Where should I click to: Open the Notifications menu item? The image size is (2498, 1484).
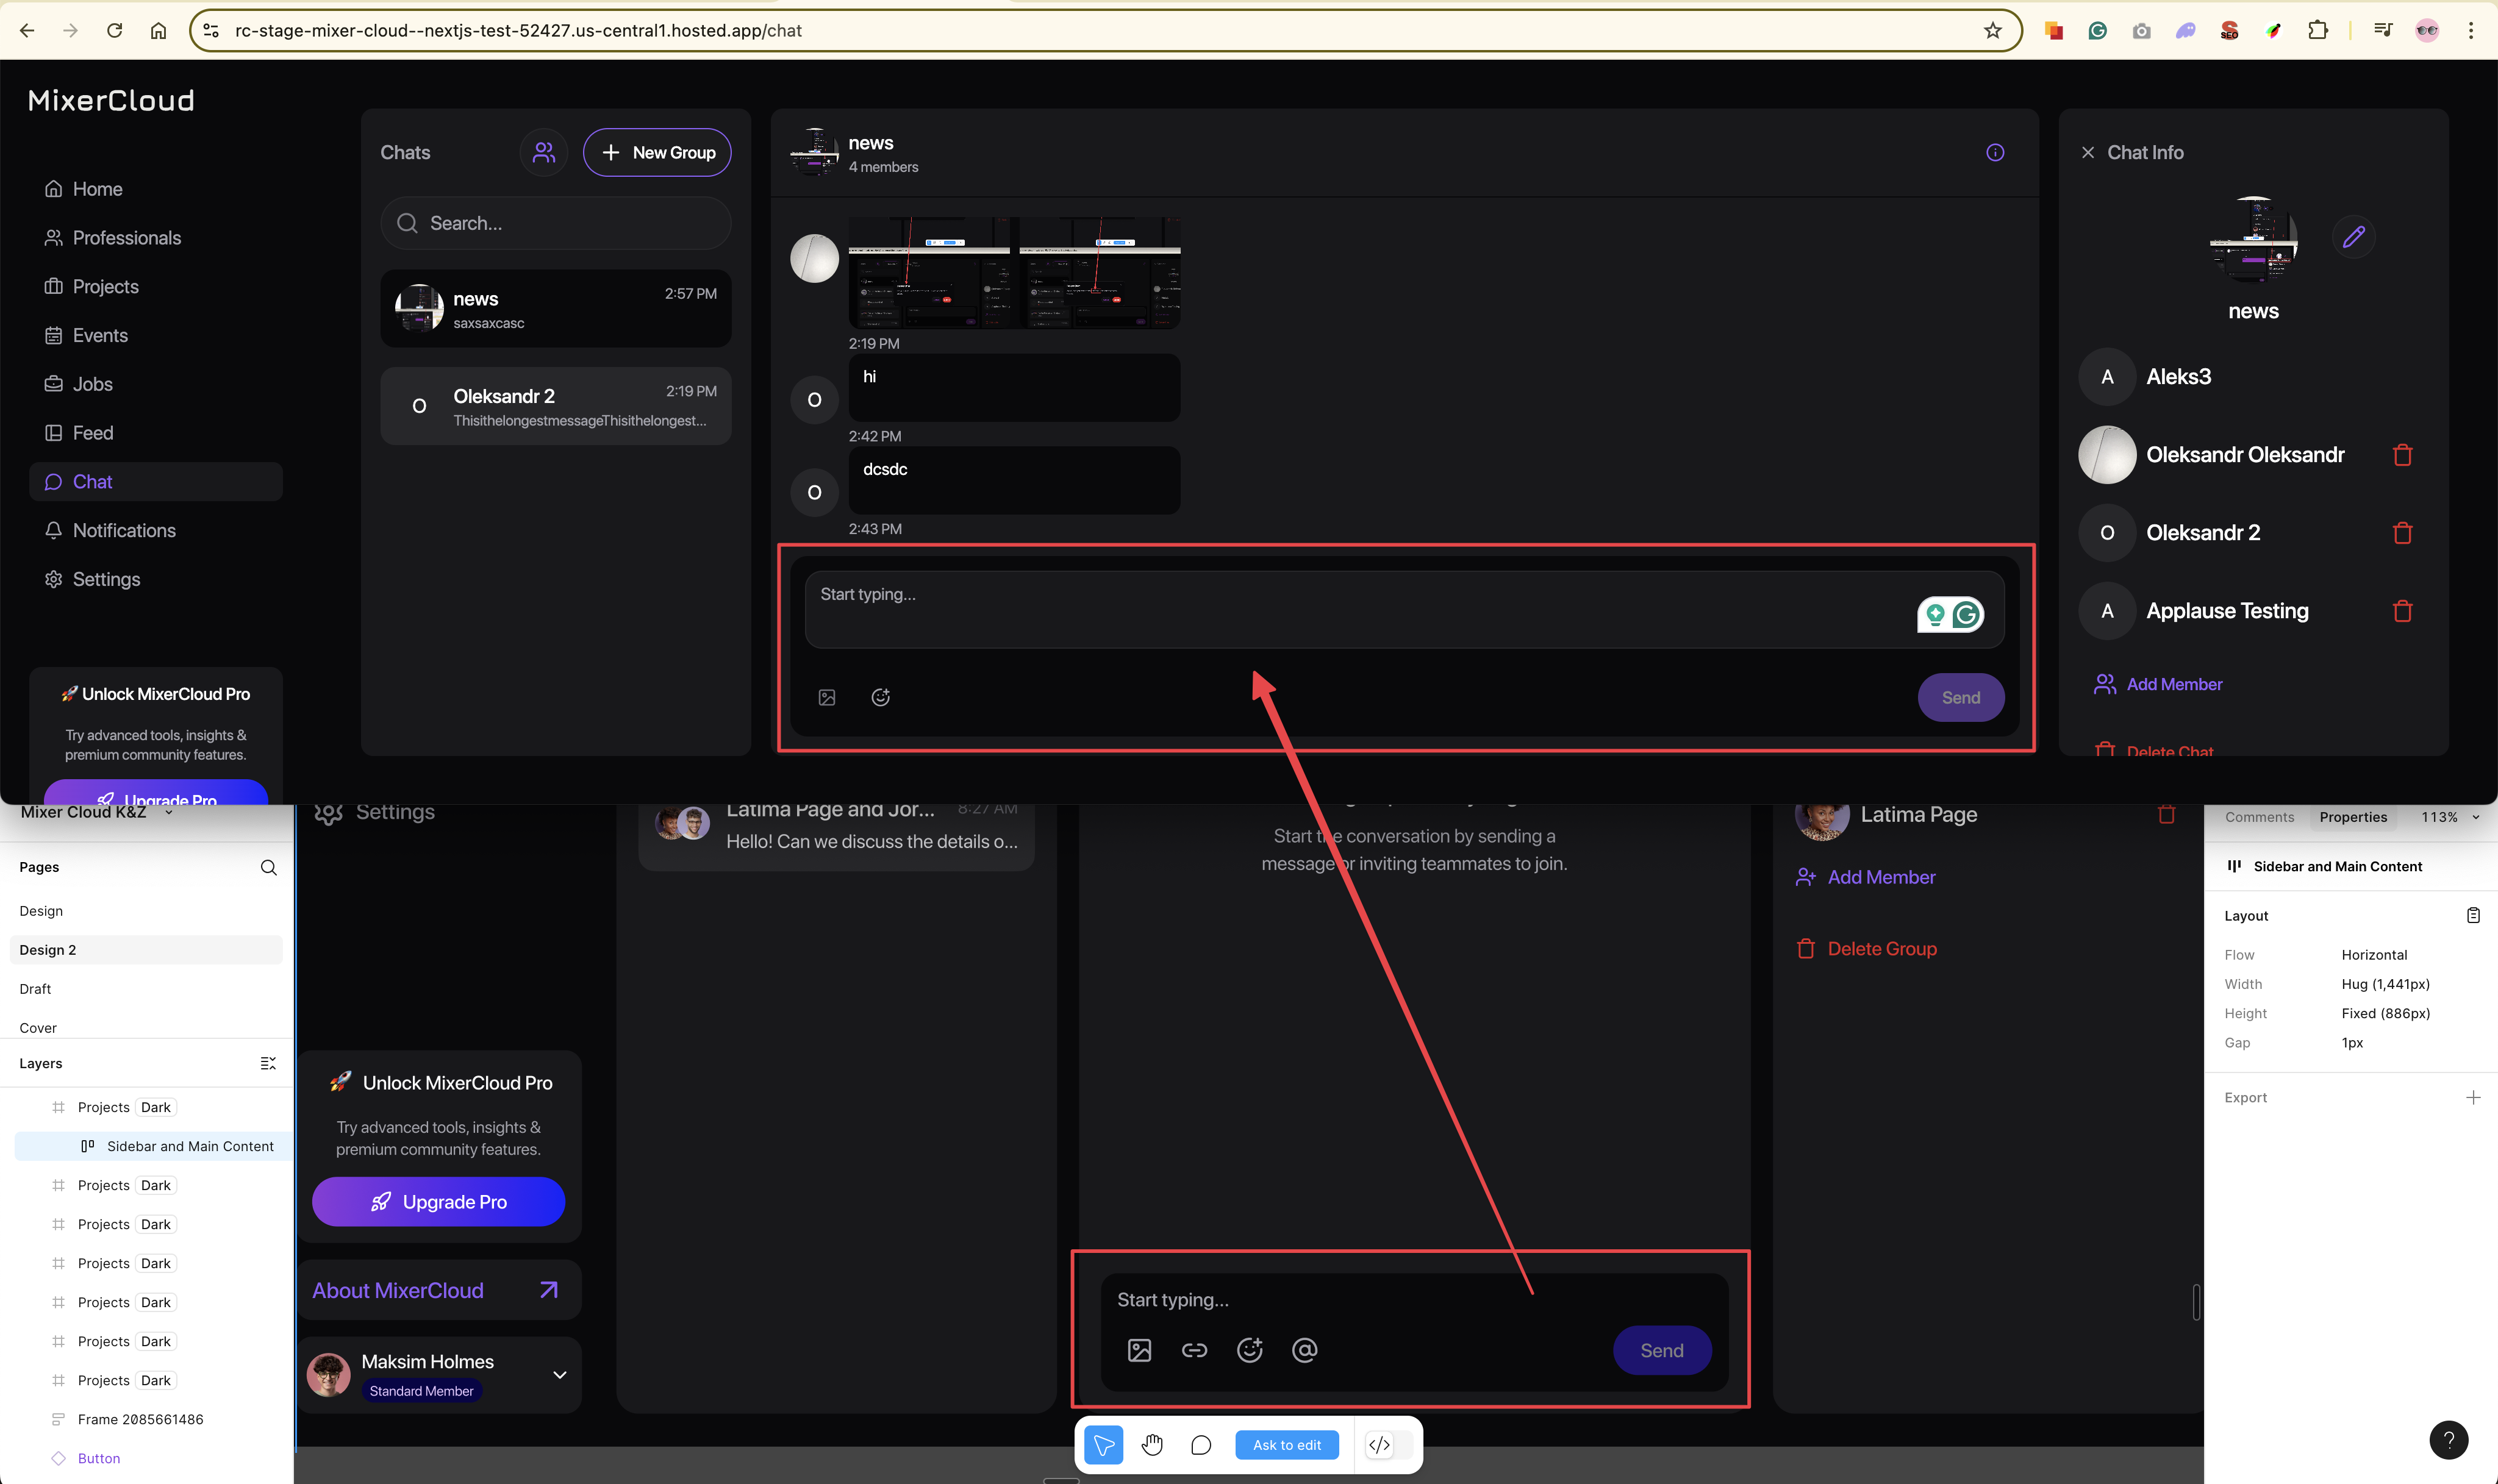pos(124,530)
